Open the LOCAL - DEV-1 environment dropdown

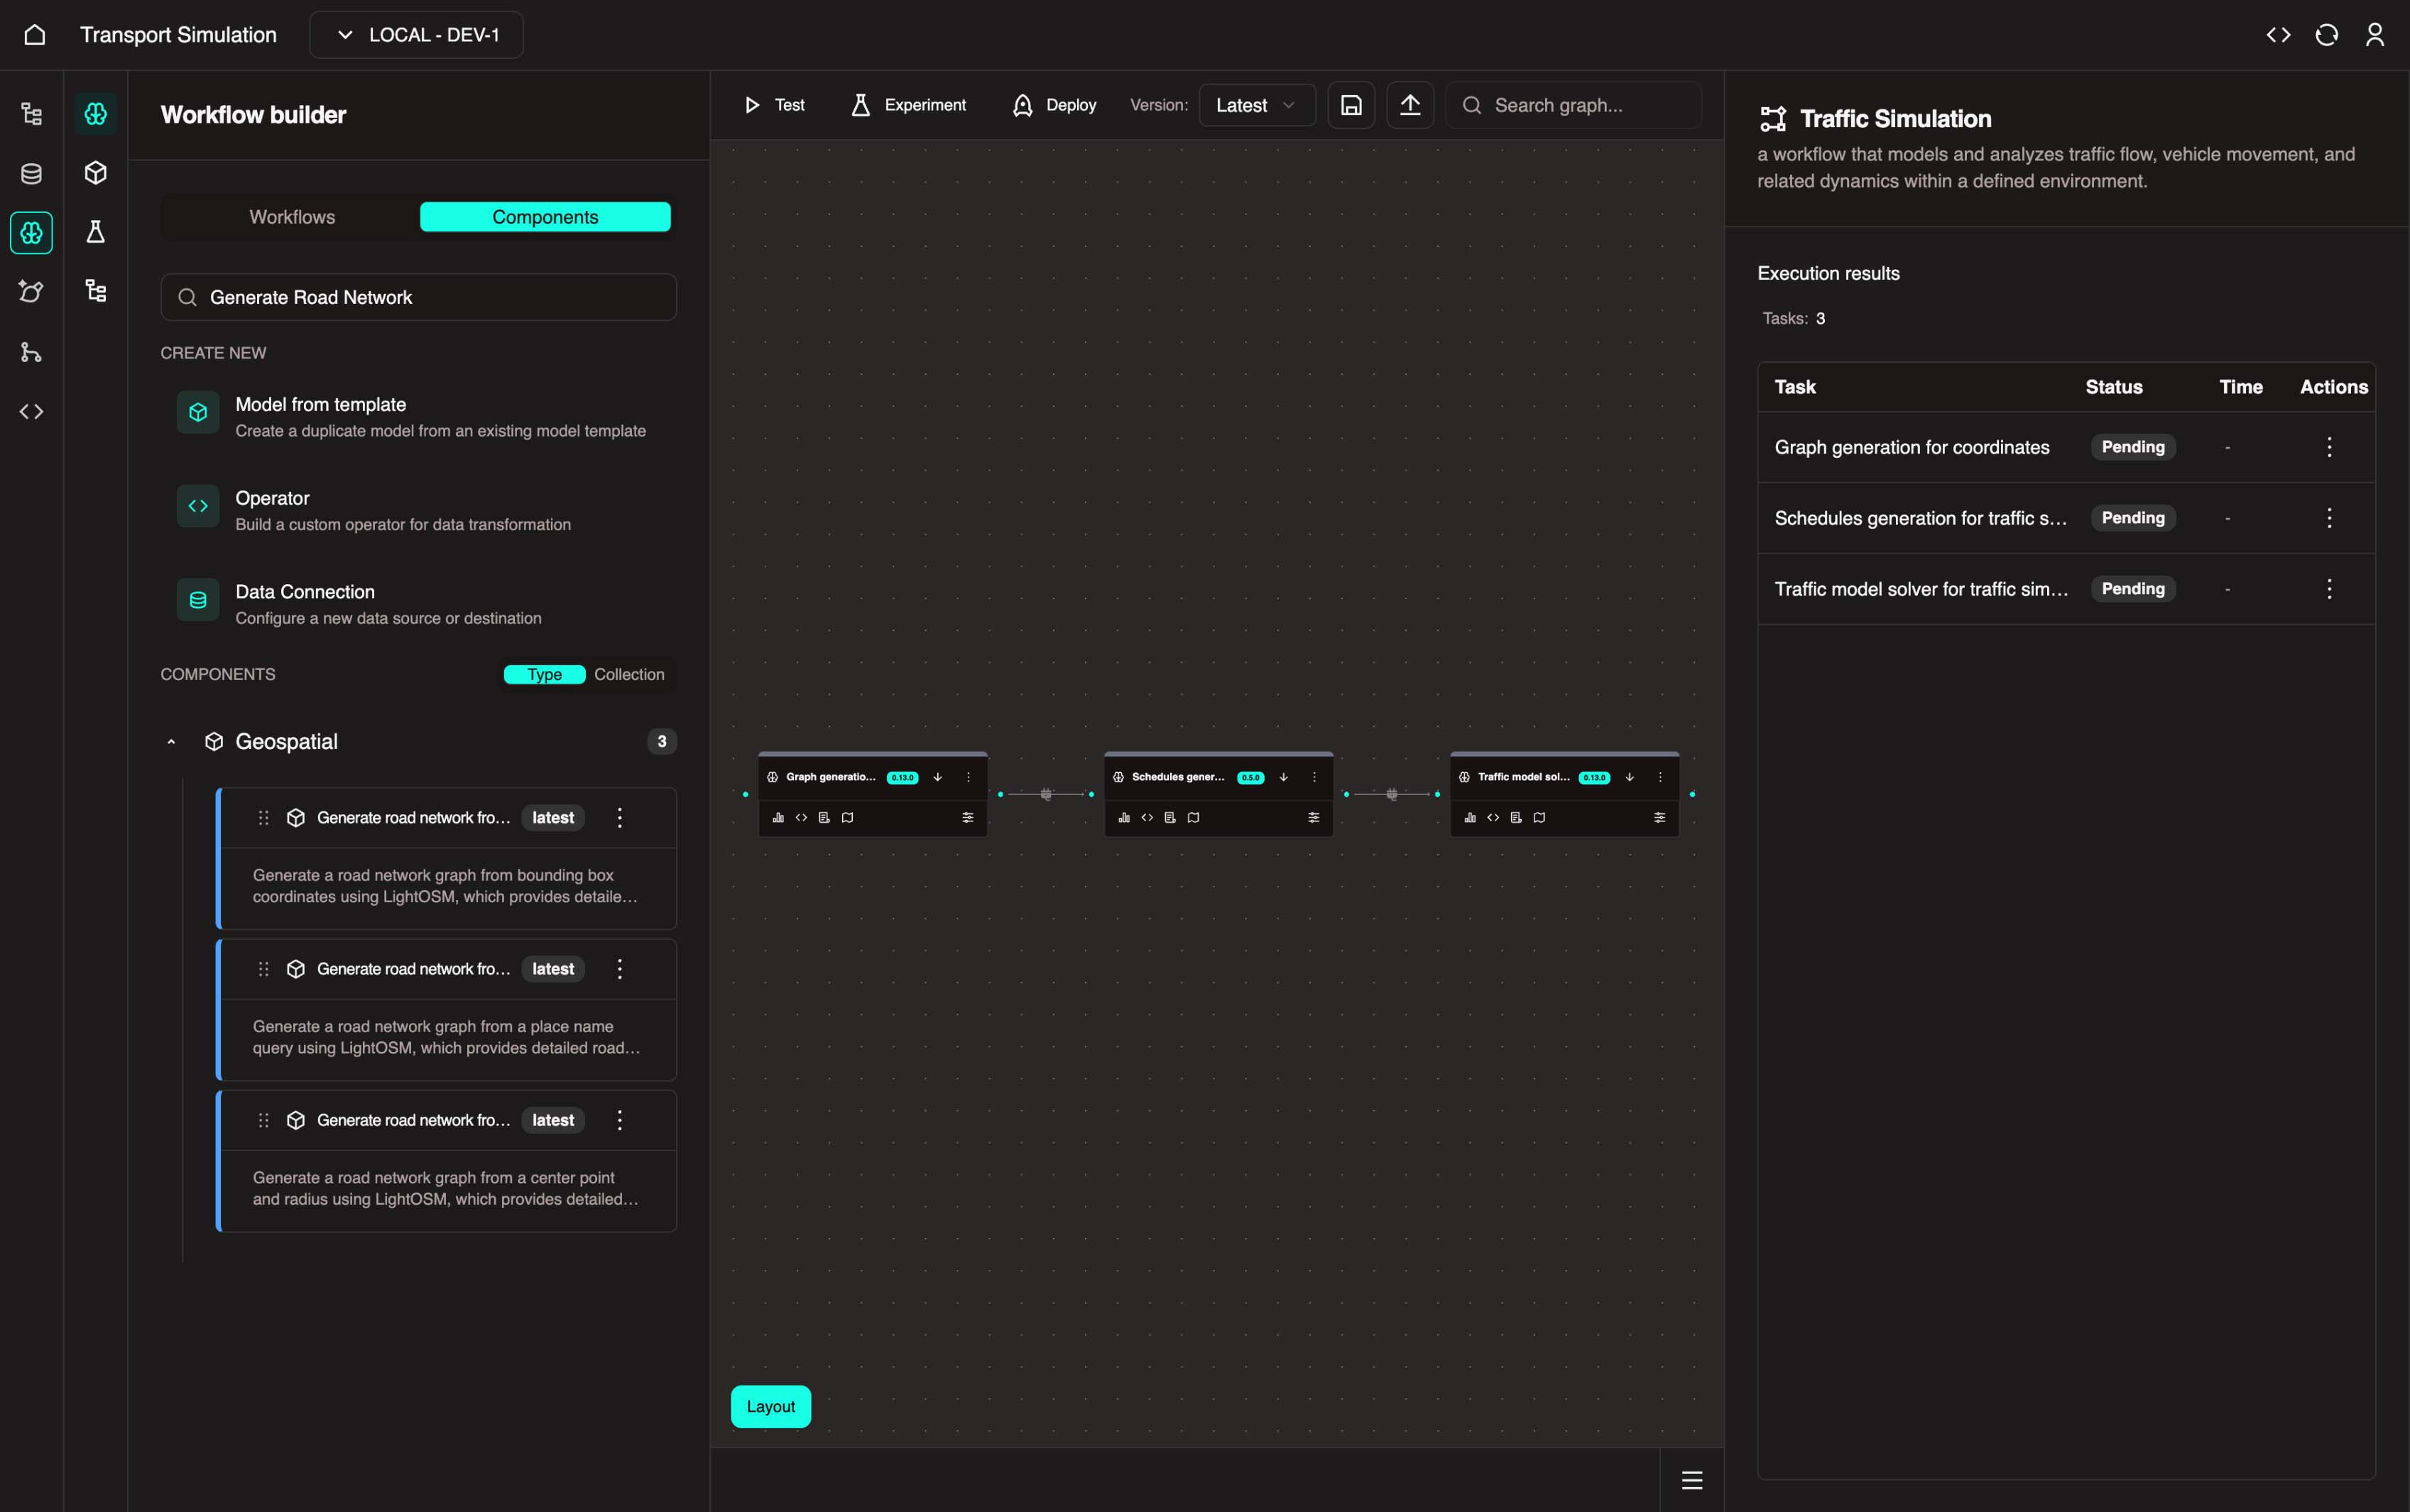click(416, 35)
